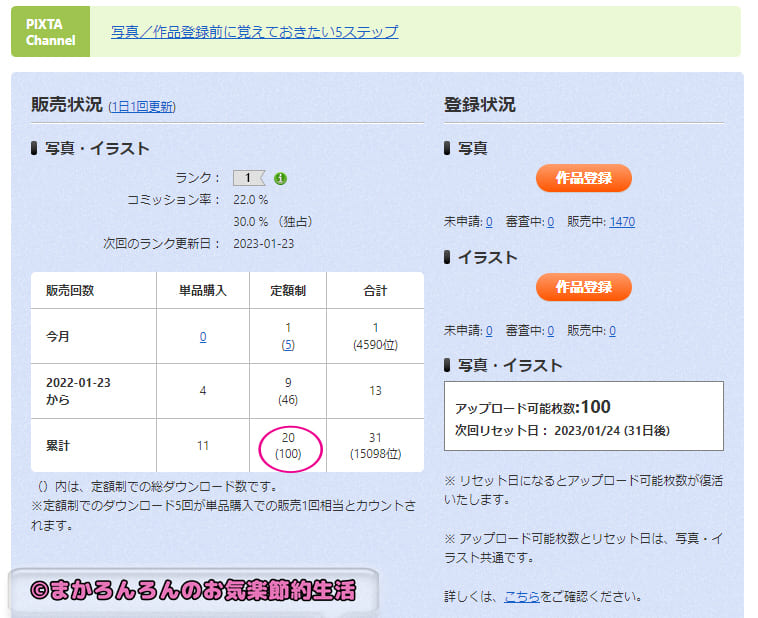Open the 1日1回更新 link
Screen dimensions: 758x618
(x=142, y=106)
